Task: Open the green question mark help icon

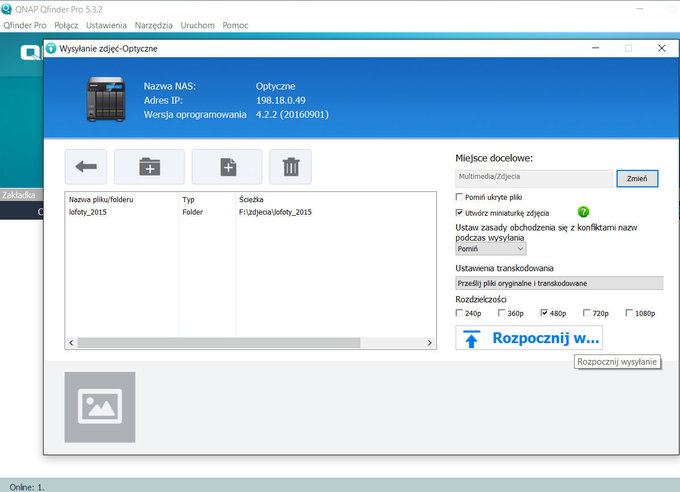Action: point(583,212)
